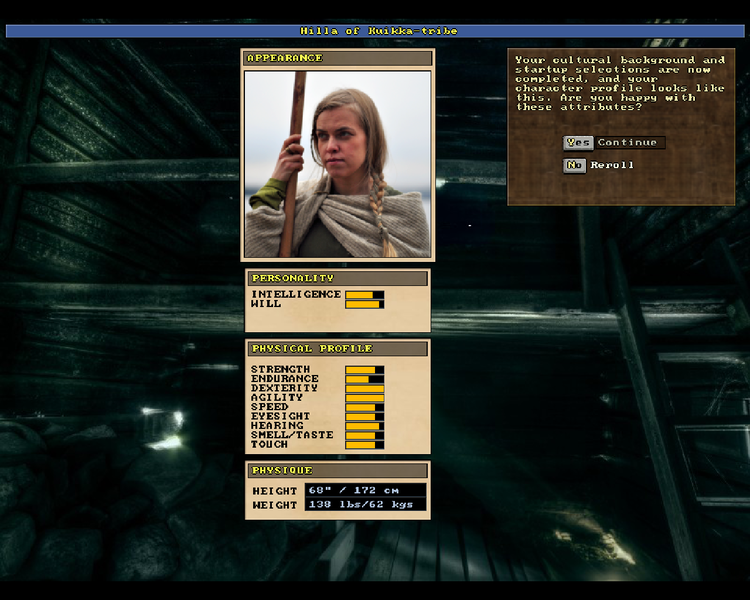
Task: Click the Touch attribute bar
Action: [364, 444]
